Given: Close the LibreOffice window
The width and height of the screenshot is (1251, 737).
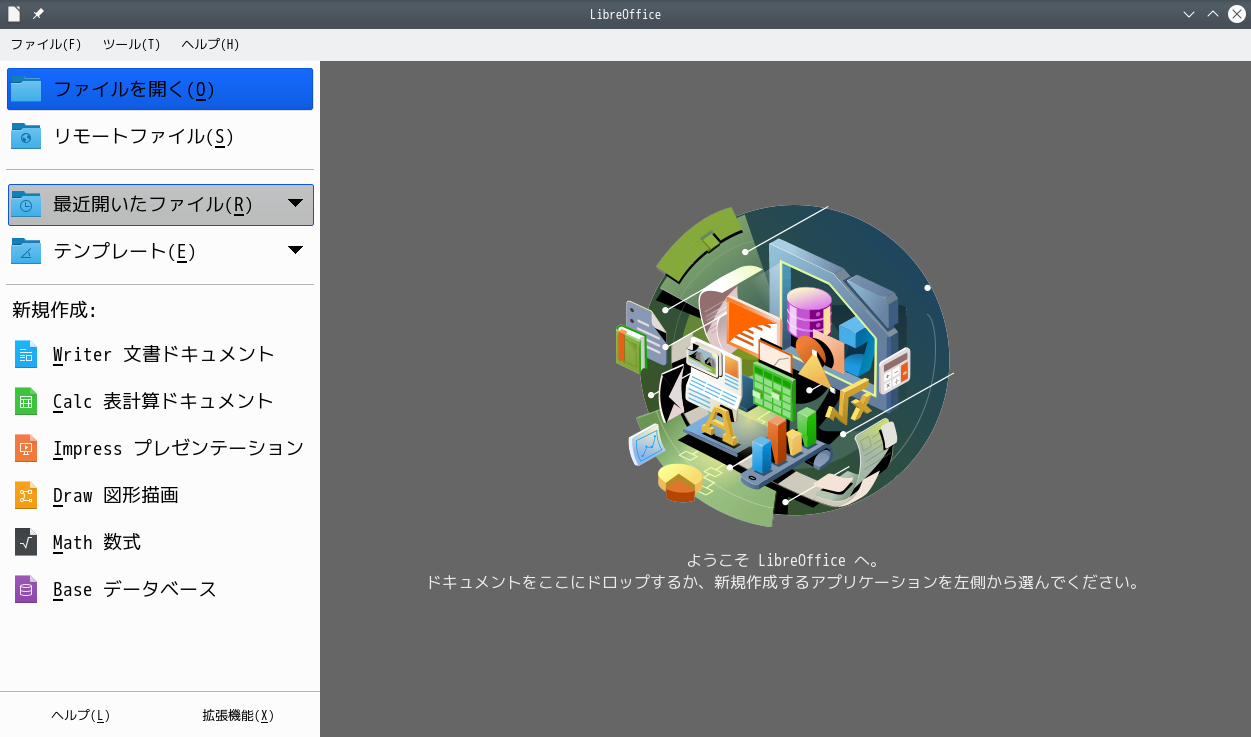Looking at the screenshot, I should tap(1237, 14).
